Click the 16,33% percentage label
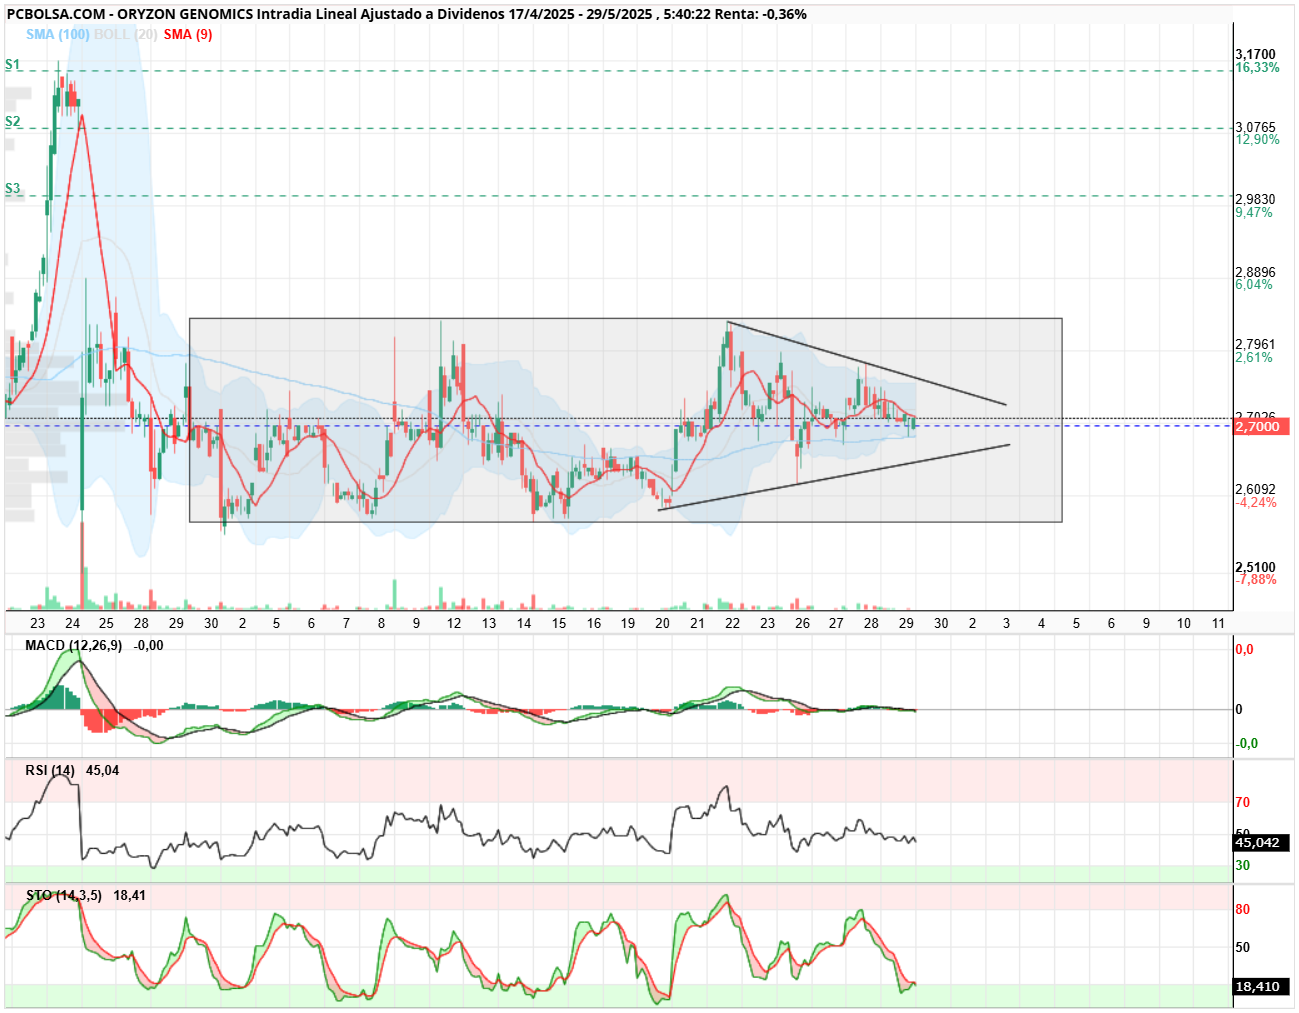The height and width of the screenshot is (1013, 1299). (1257, 67)
